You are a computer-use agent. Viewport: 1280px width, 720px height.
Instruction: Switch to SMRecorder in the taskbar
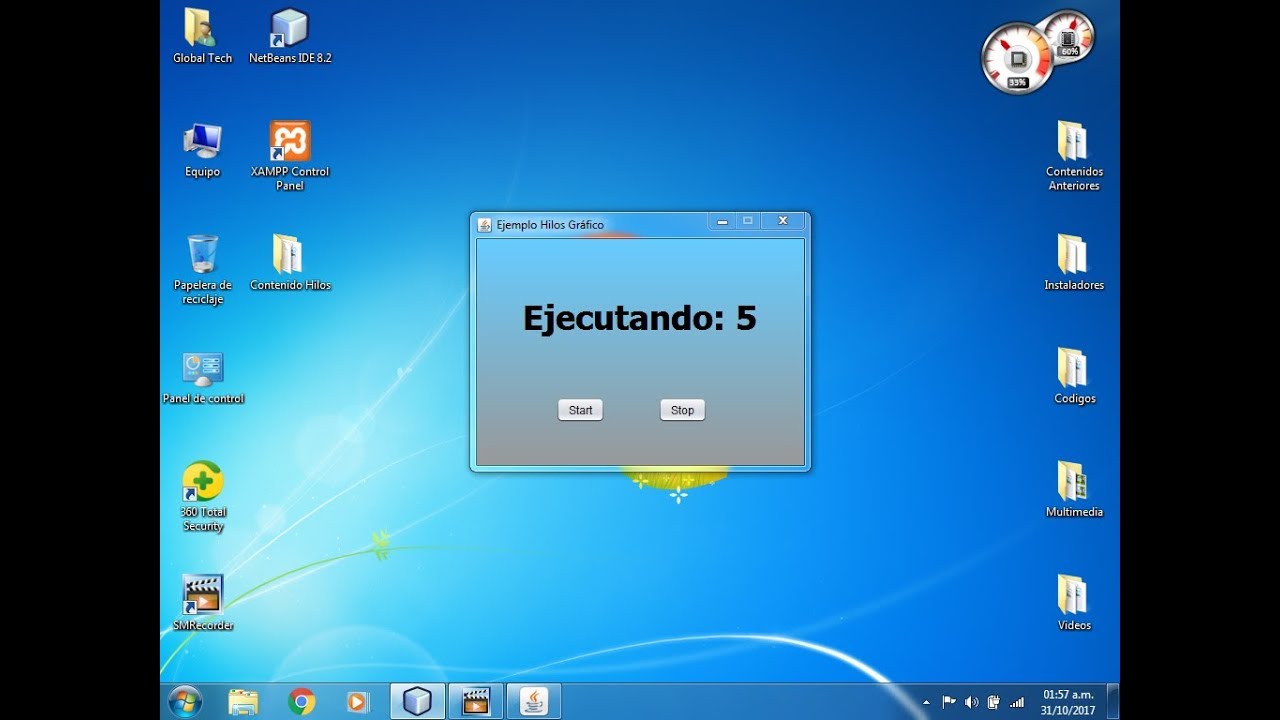[475, 702]
